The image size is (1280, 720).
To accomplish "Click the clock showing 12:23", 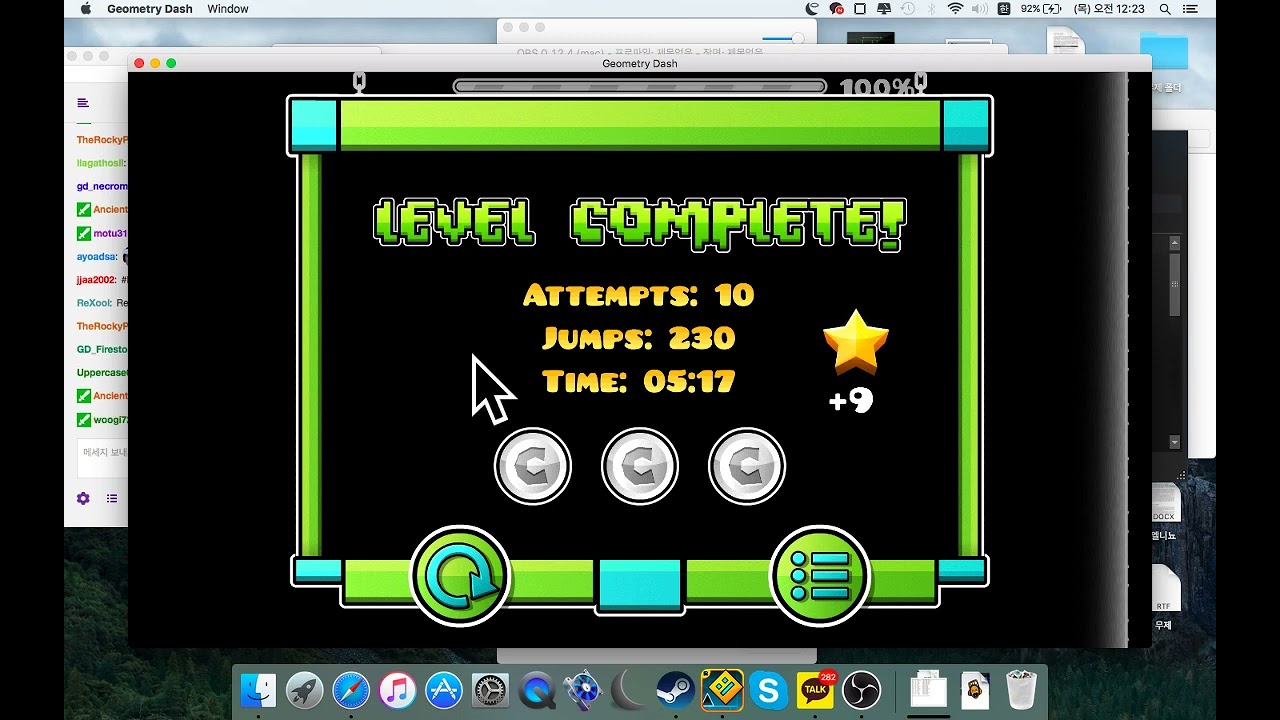I will point(1108,9).
